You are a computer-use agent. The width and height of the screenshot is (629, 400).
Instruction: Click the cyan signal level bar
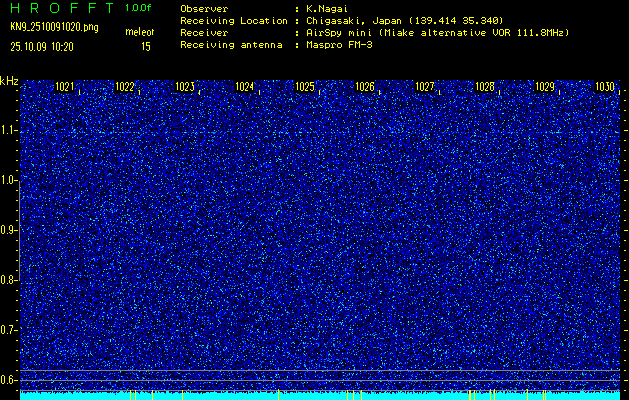320,395
